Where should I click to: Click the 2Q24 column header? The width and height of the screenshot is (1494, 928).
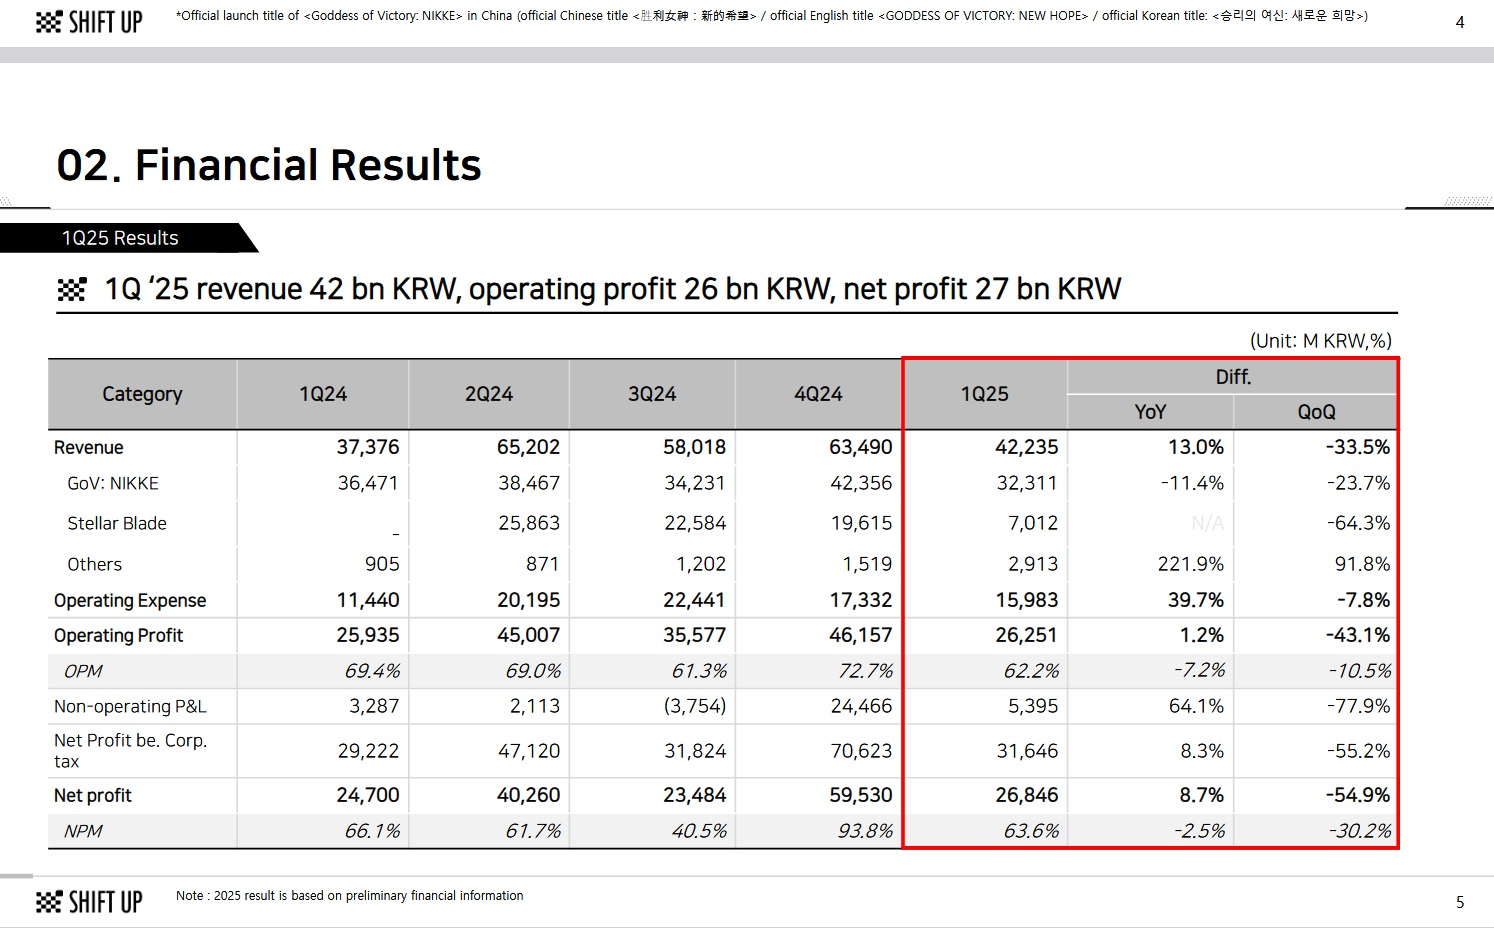click(489, 394)
